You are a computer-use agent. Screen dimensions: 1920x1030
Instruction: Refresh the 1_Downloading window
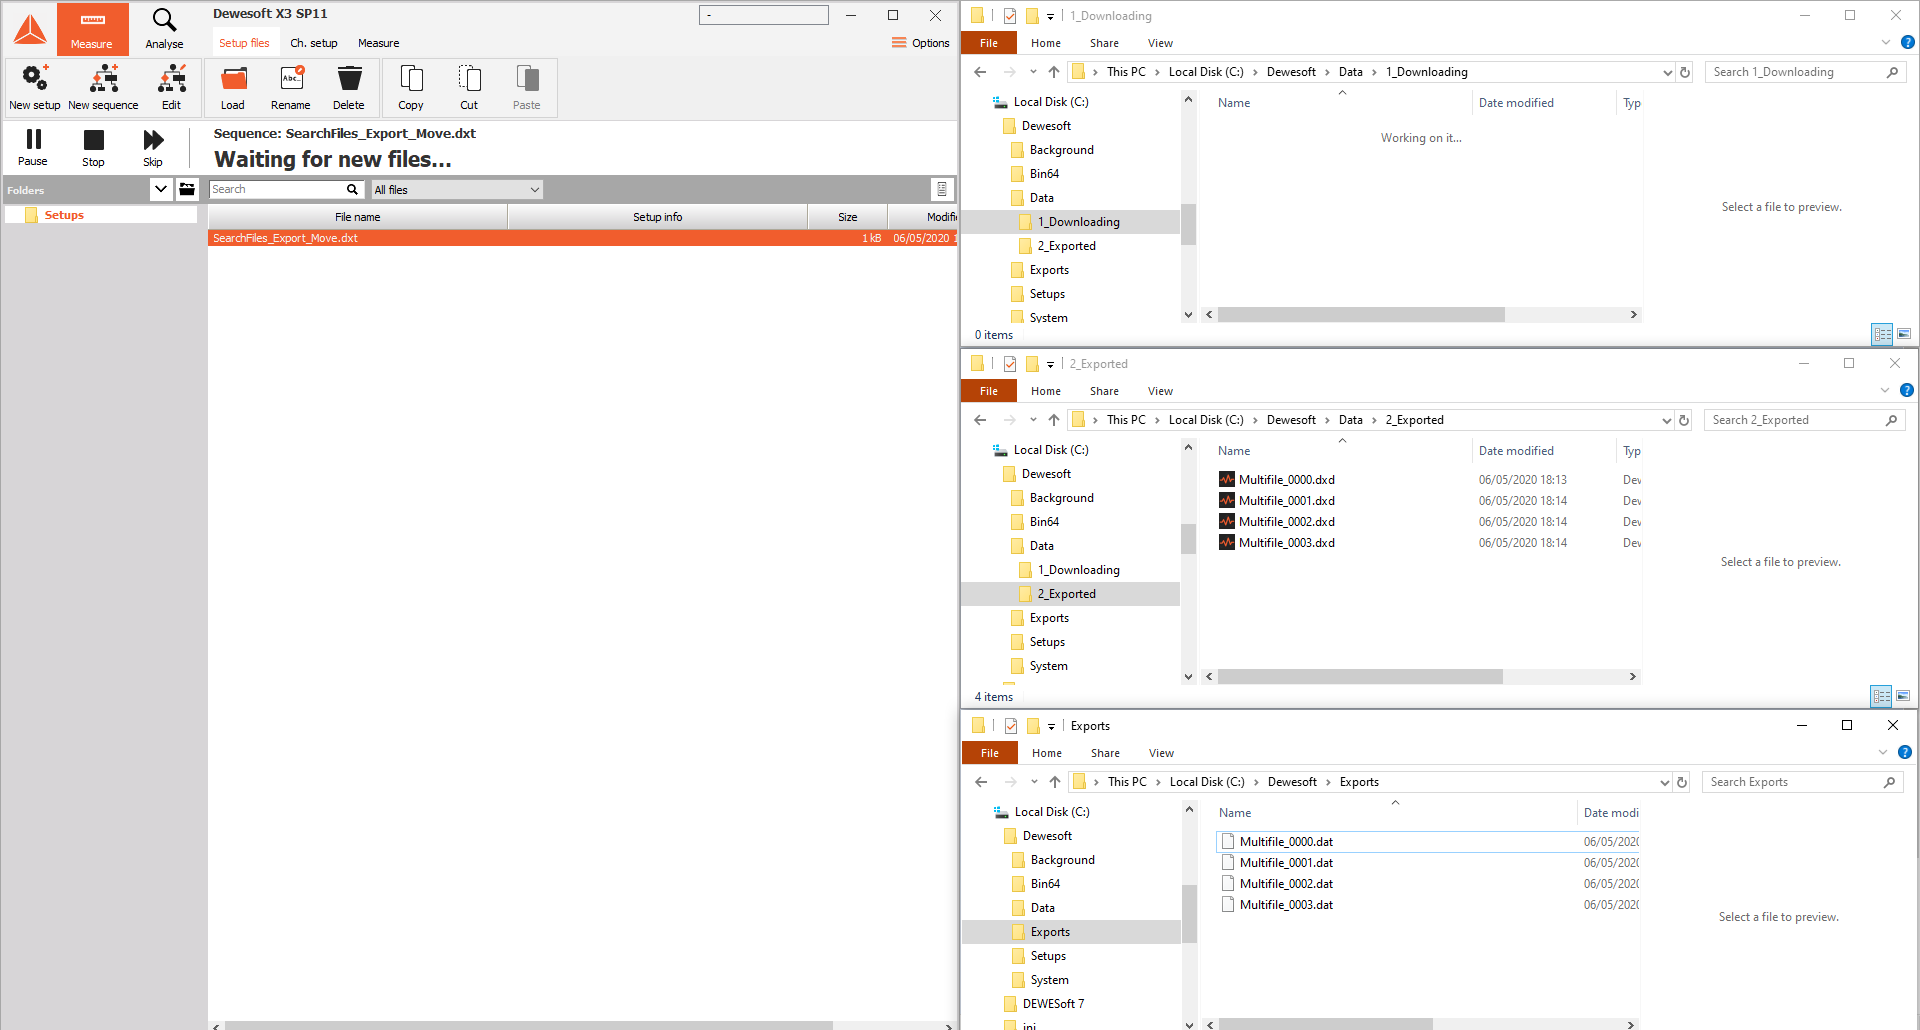1685,72
